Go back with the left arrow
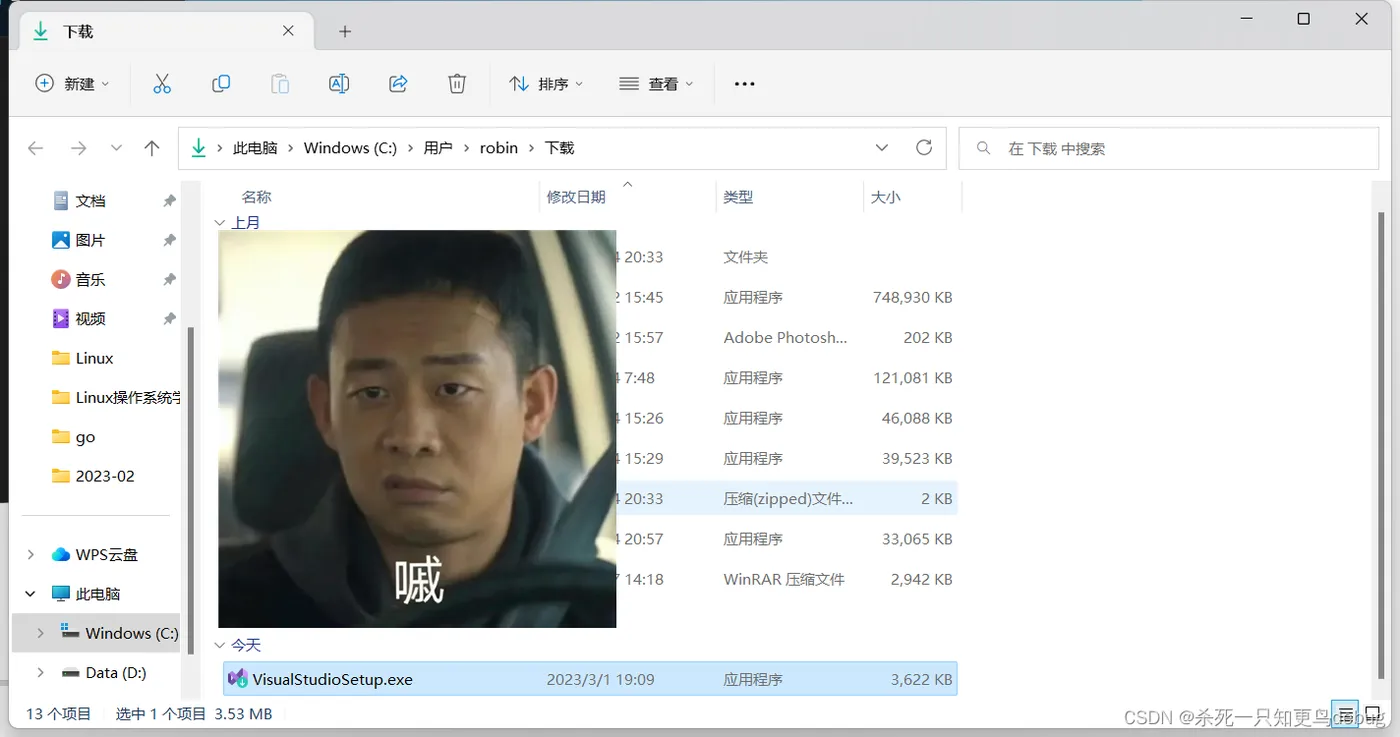The image size is (1400, 737). pyautogui.click(x=36, y=148)
